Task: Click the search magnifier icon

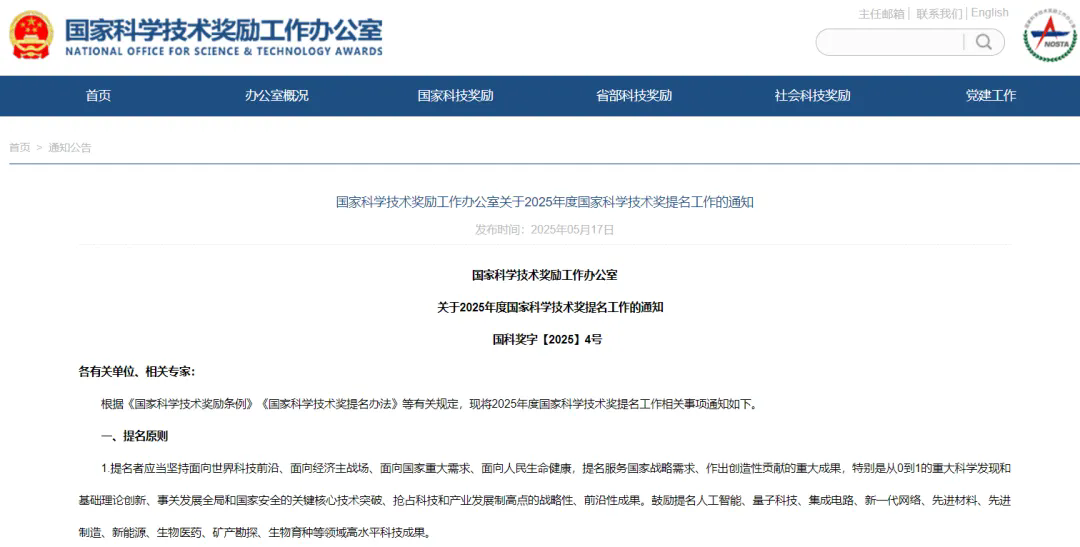Action: click(984, 42)
